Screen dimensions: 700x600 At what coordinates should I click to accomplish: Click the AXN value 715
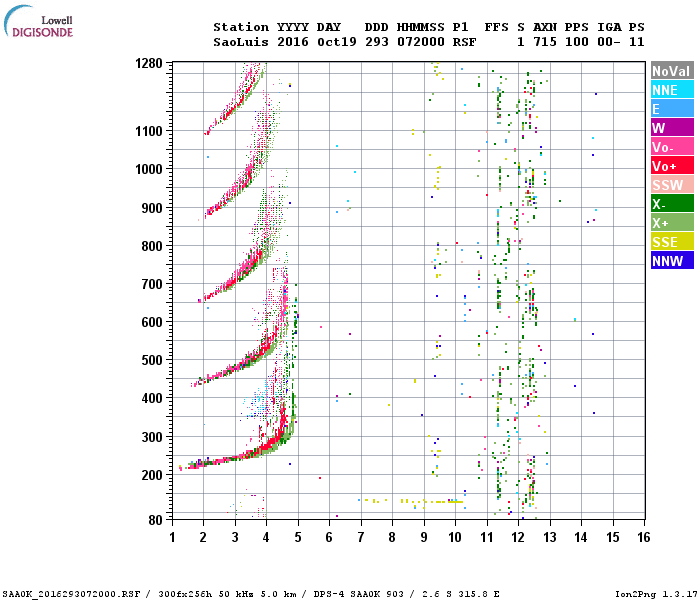545,42
